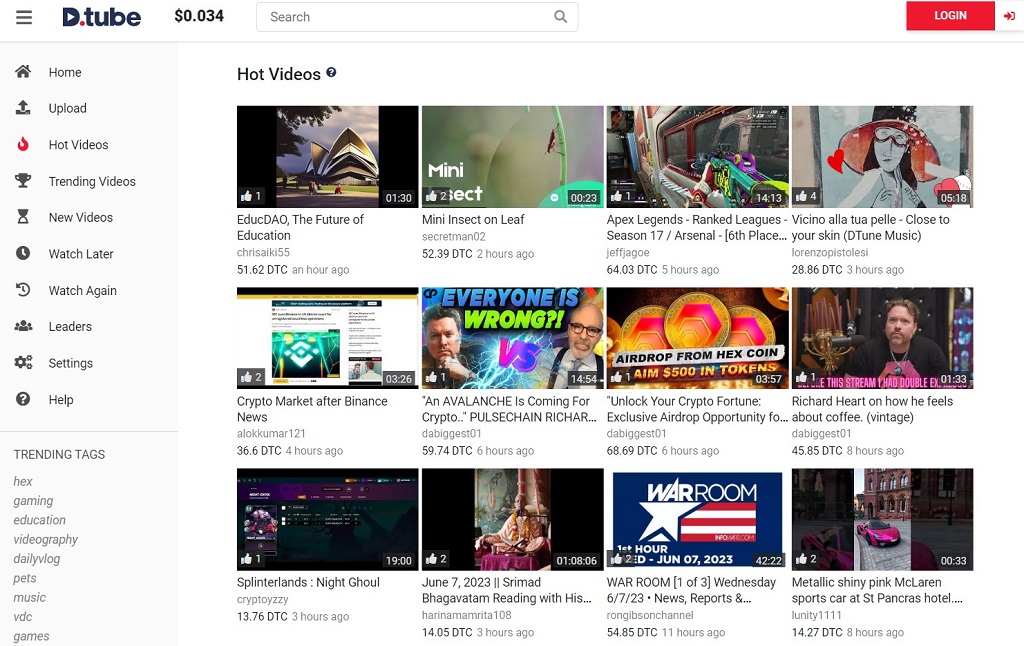Visit channel secretman02

point(454,236)
